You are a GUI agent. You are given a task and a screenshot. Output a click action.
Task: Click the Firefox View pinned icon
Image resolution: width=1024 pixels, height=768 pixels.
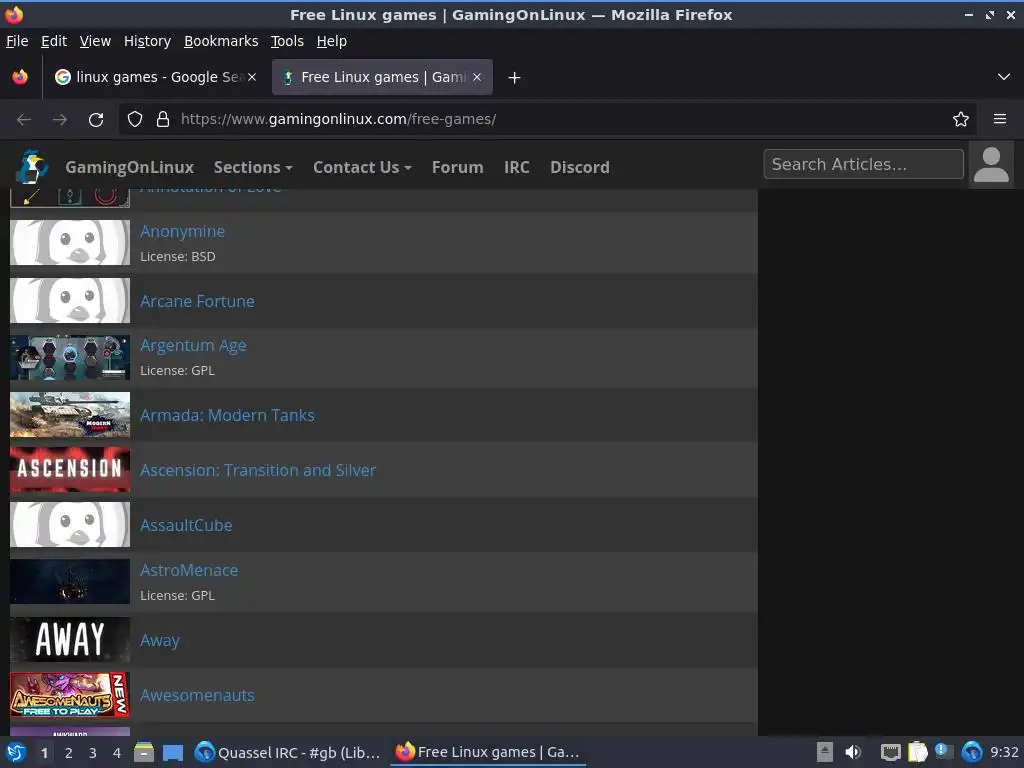pyautogui.click(x=20, y=77)
